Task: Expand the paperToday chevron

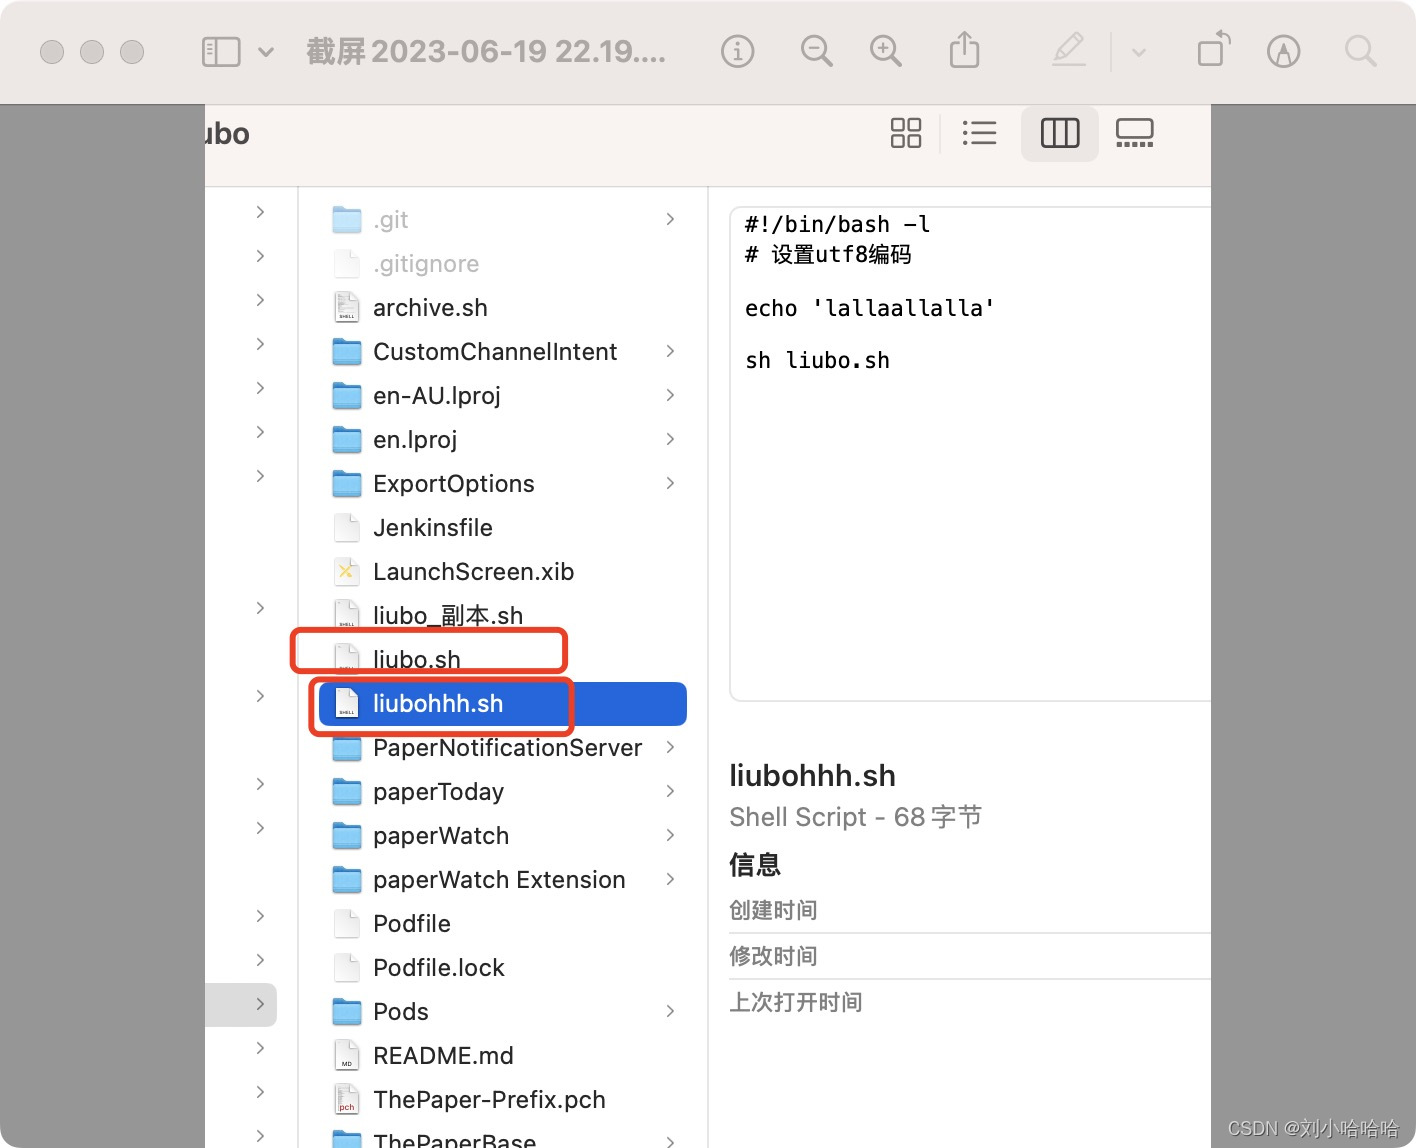Action: [x=670, y=791]
